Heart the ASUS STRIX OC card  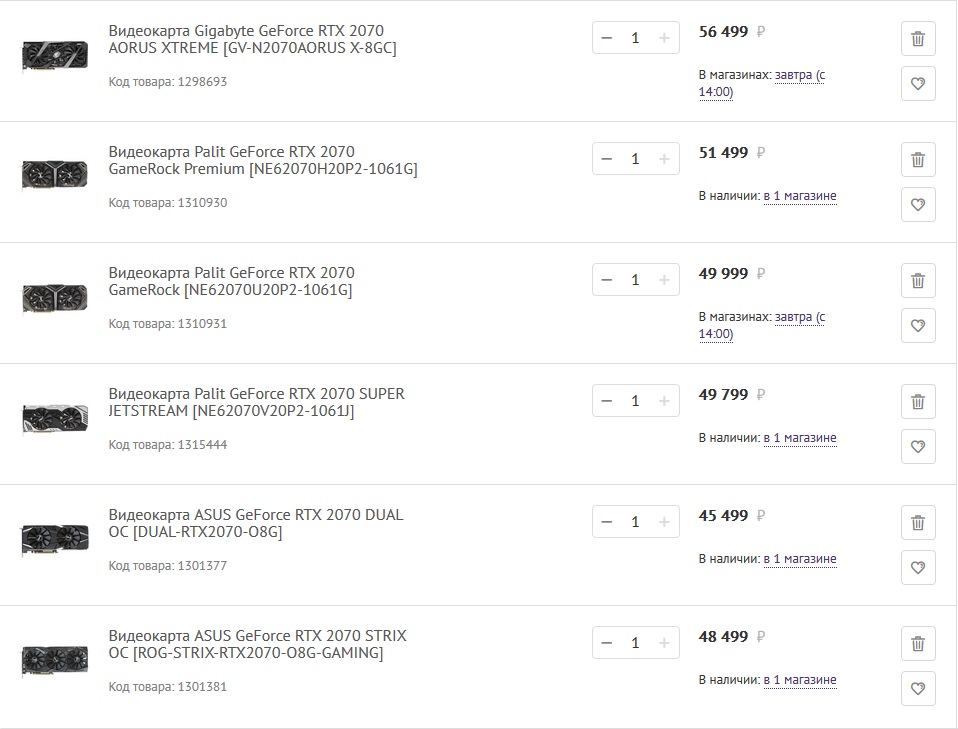[918, 689]
